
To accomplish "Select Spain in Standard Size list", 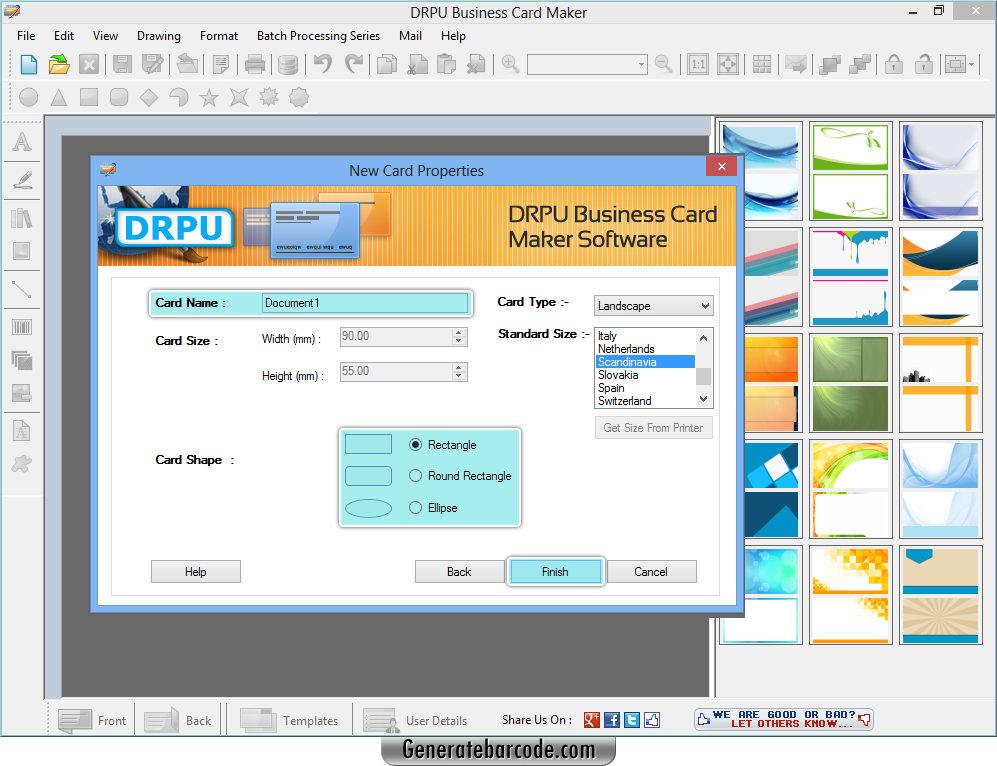I will (x=646, y=388).
